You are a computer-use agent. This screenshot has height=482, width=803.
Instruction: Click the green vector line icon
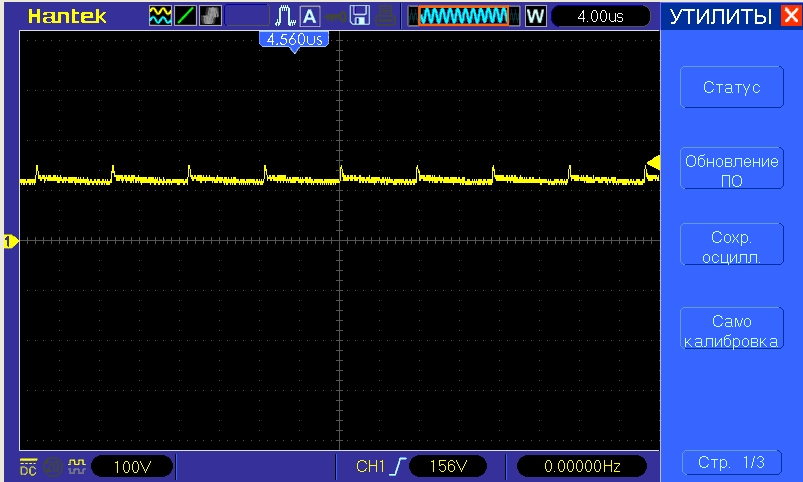coord(186,16)
